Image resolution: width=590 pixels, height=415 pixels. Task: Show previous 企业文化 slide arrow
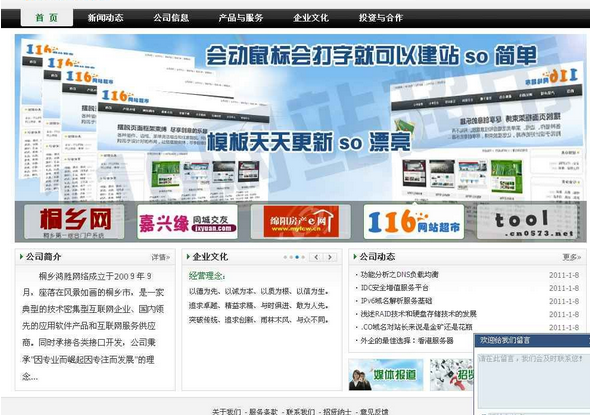316,257
